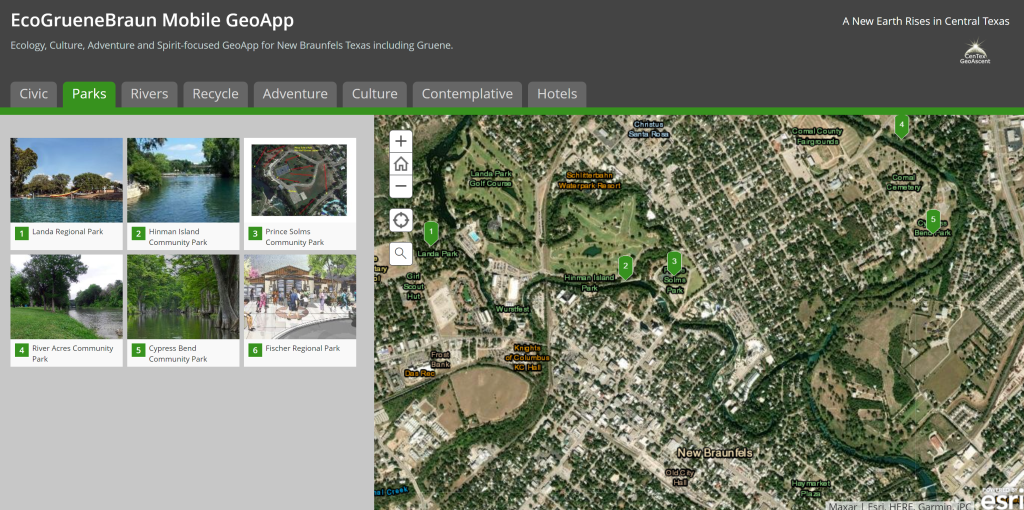The height and width of the screenshot is (510, 1024).
Task: Click the EcoGrueneBraun Mobile GeoApp title
Action: click(x=152, y=20)
